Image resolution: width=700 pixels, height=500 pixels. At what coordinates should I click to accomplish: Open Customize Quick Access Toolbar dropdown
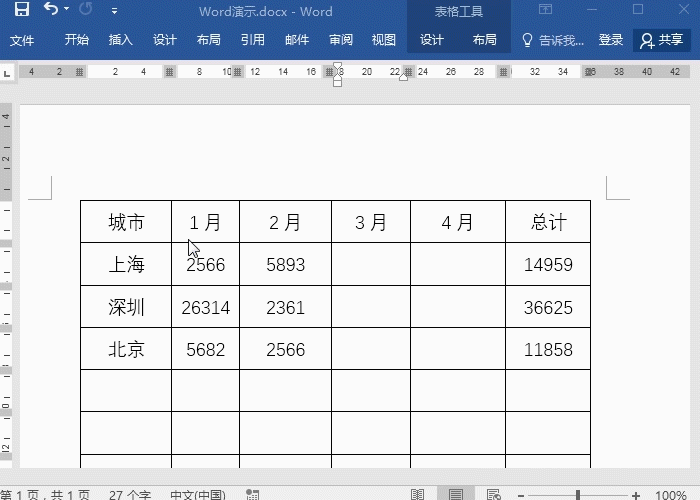[115, 11]
